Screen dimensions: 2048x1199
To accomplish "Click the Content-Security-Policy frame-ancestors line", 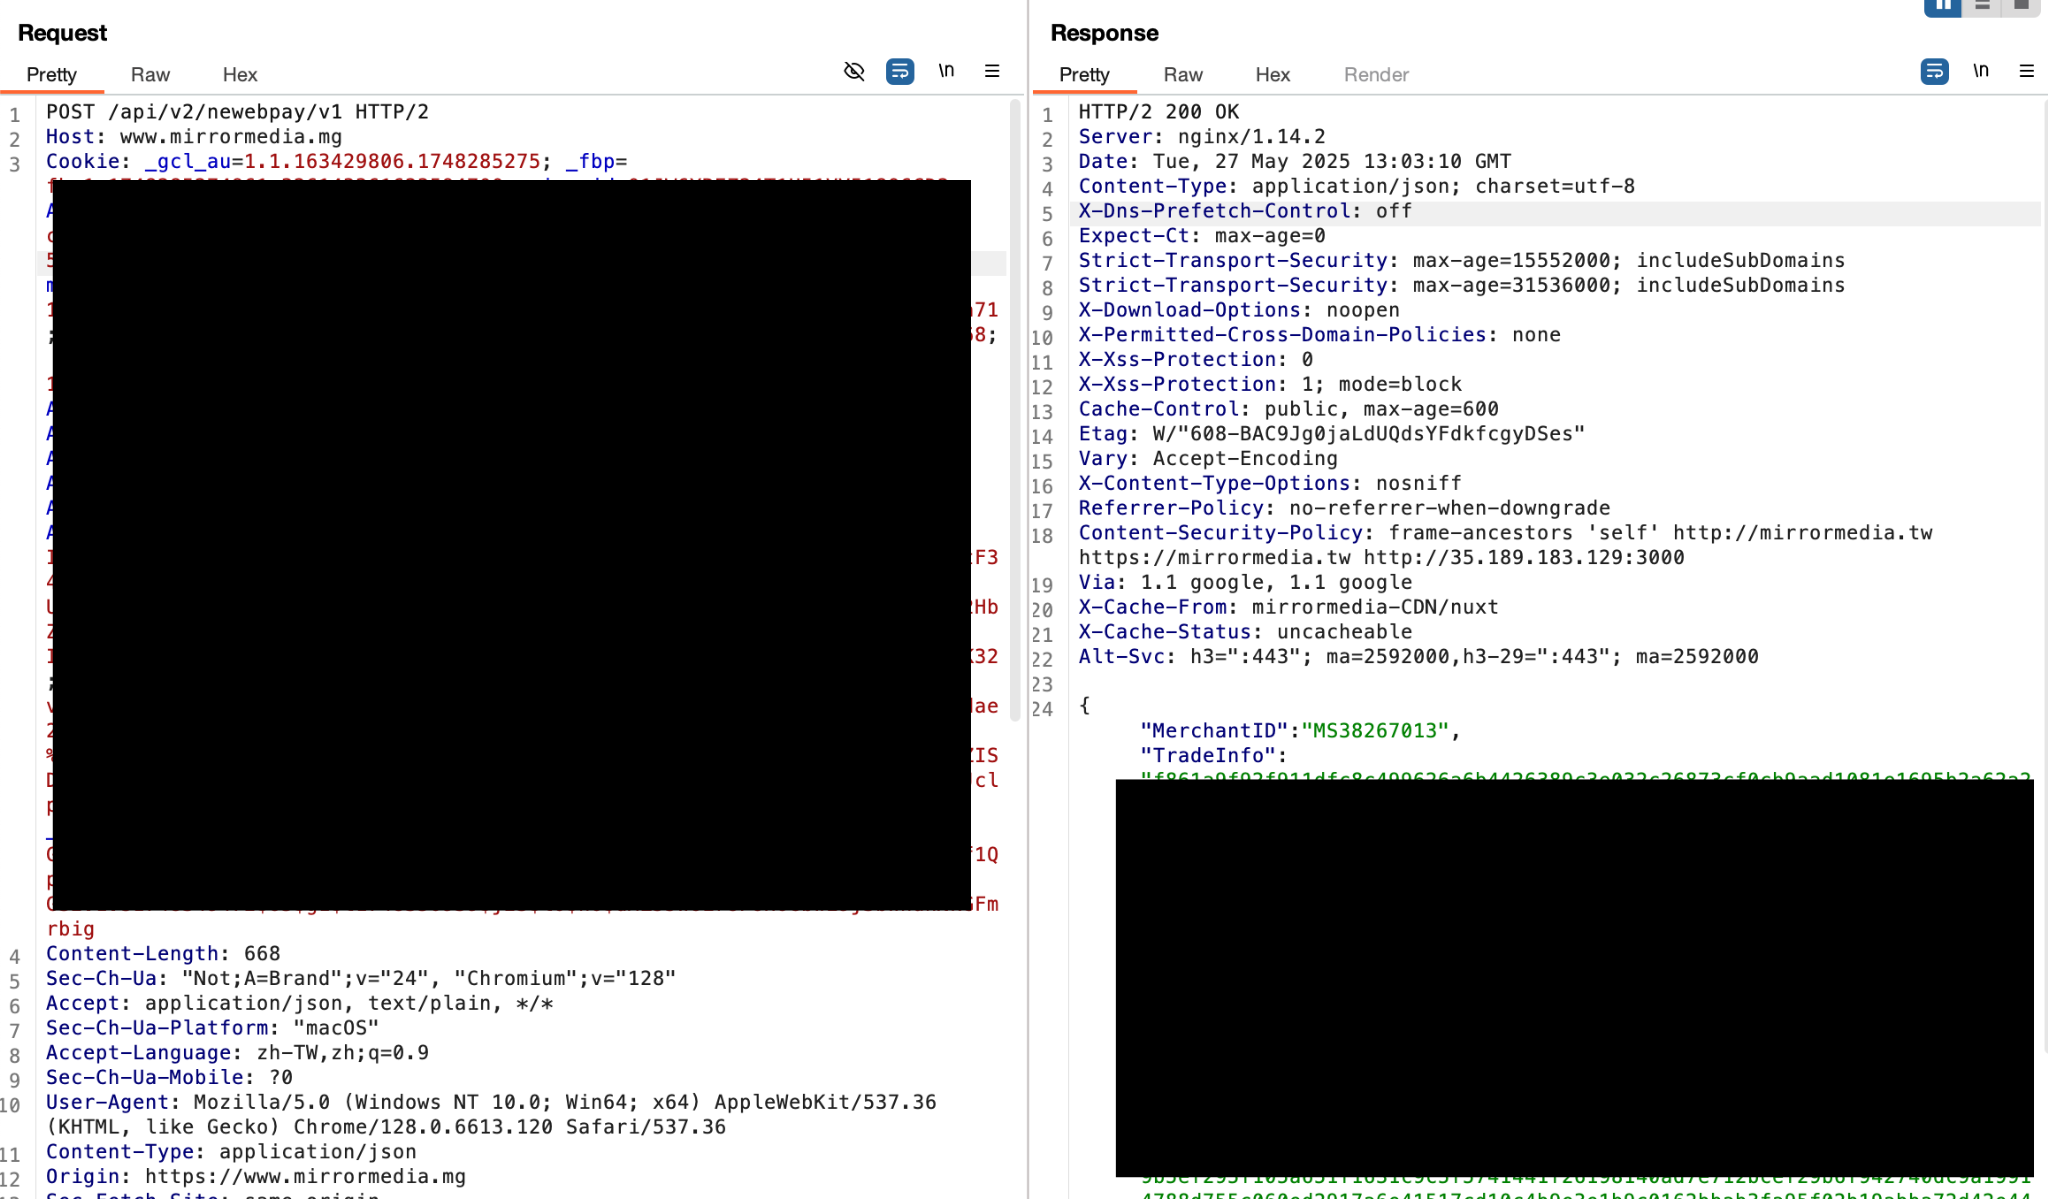I will click(x=1506, y=533).
